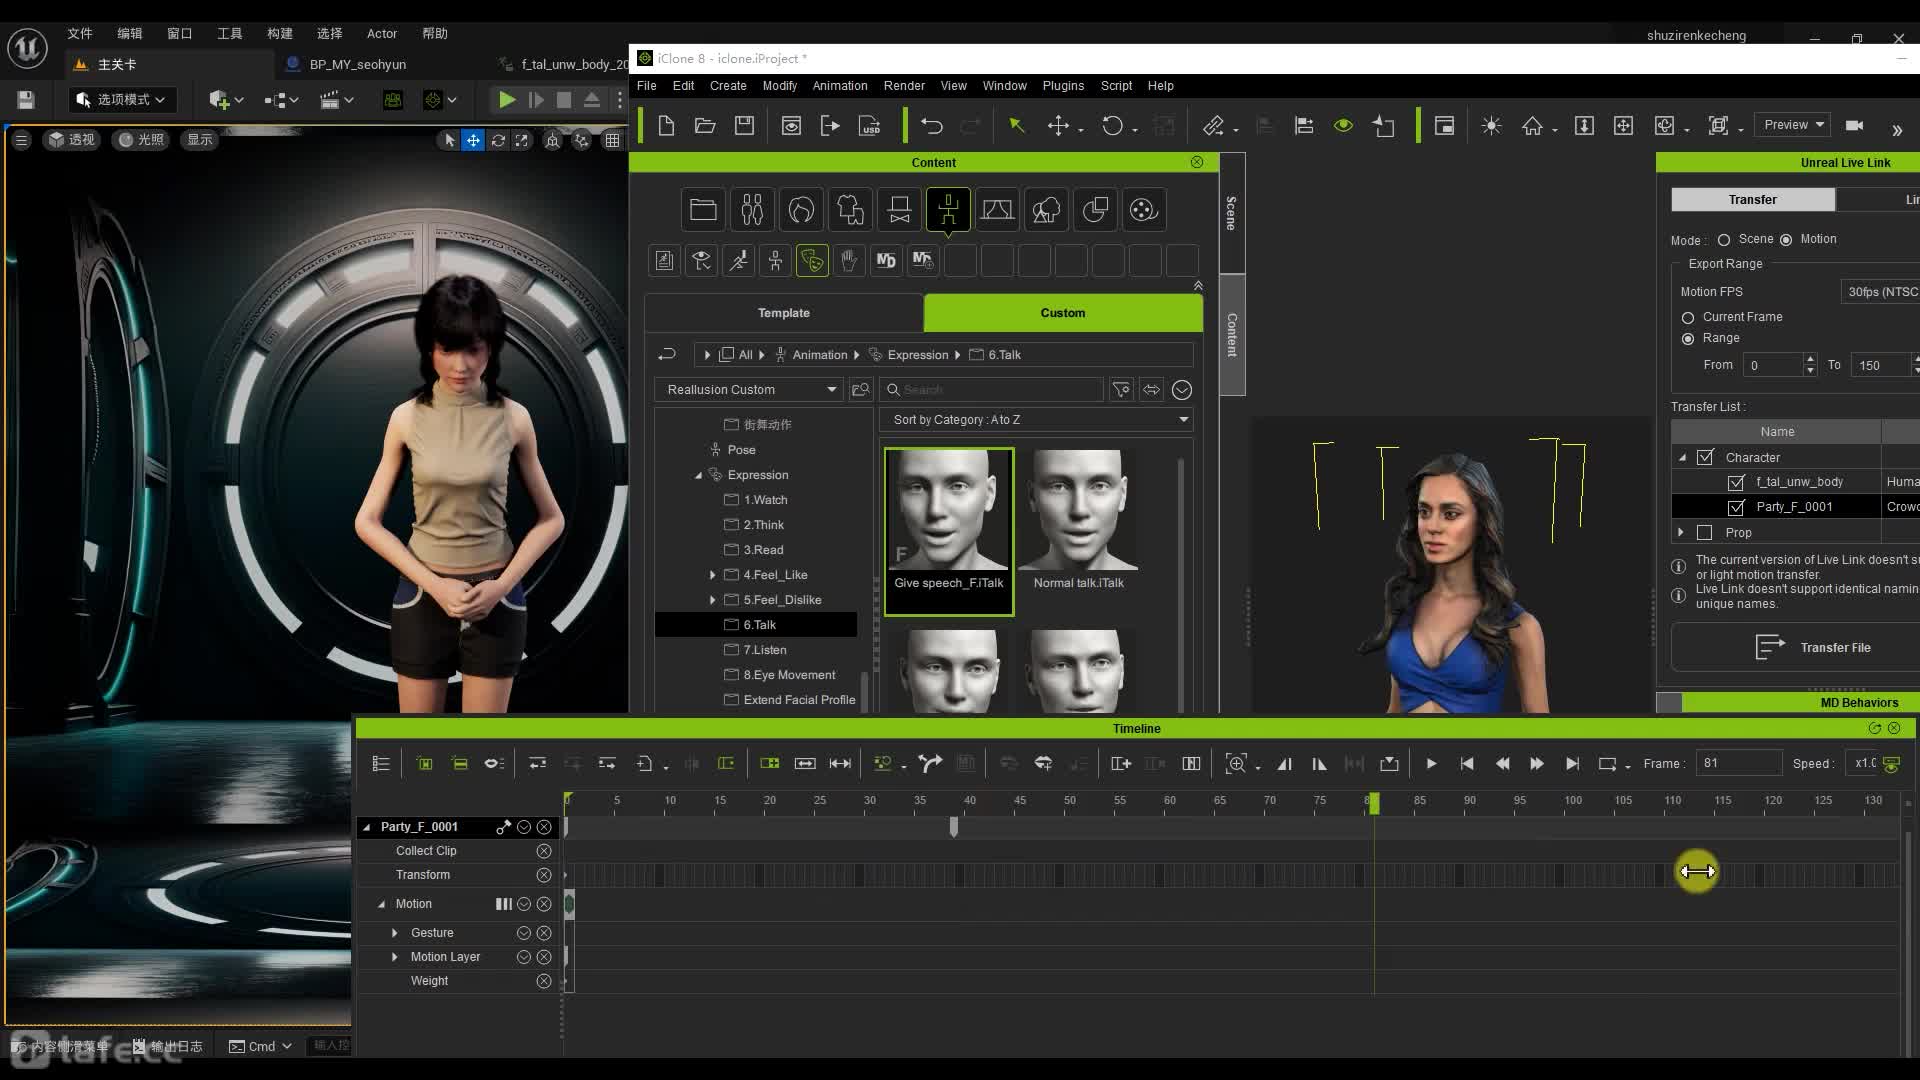This screenshot has width=1920, height=1080.
Task: Open the Motion FPS 30fps dropdown
Action: [x=1881, y=292]
